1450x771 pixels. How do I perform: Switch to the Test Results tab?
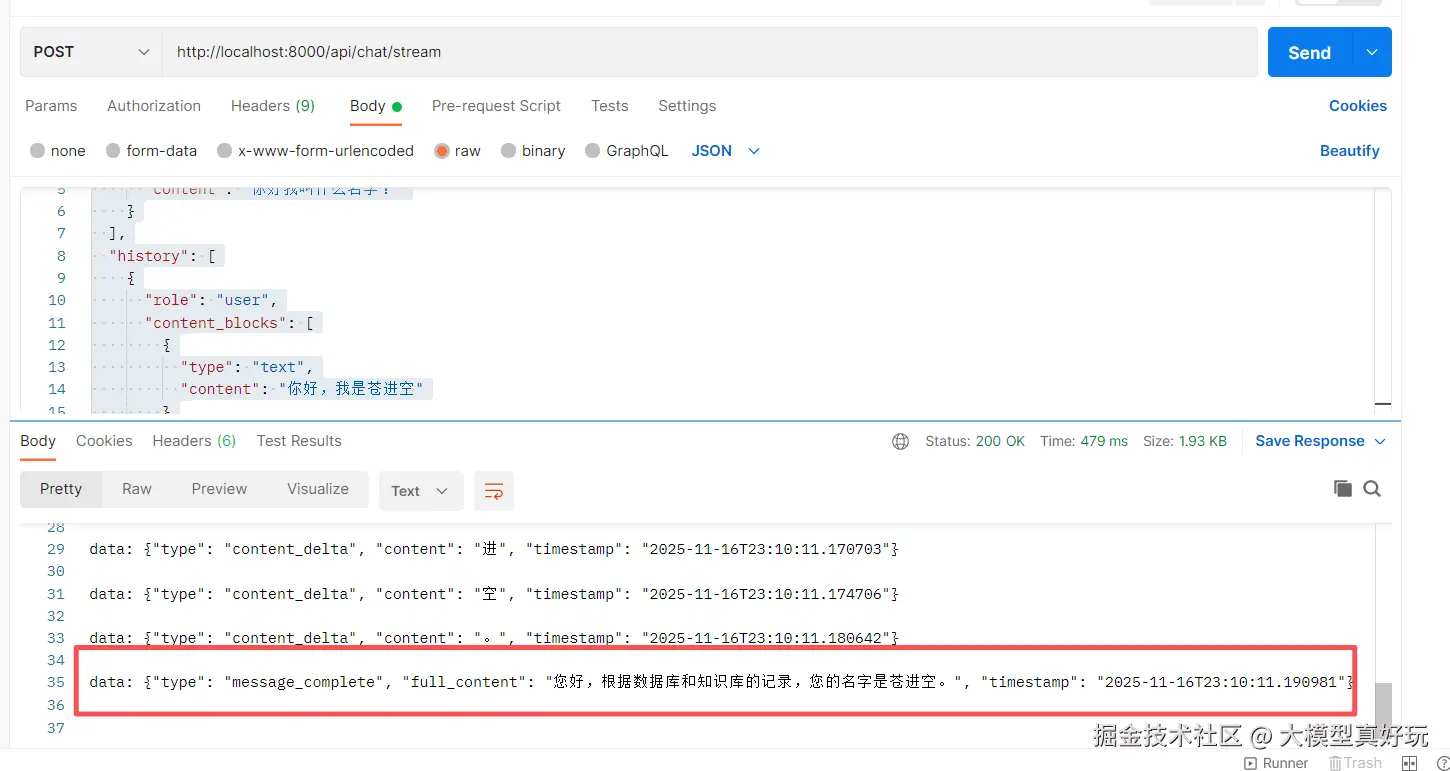click(299, 441)
